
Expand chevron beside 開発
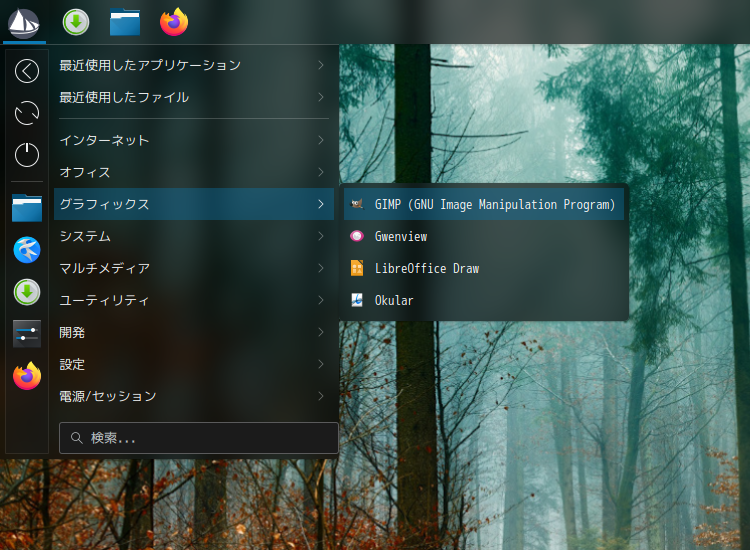tap(321, 332)
